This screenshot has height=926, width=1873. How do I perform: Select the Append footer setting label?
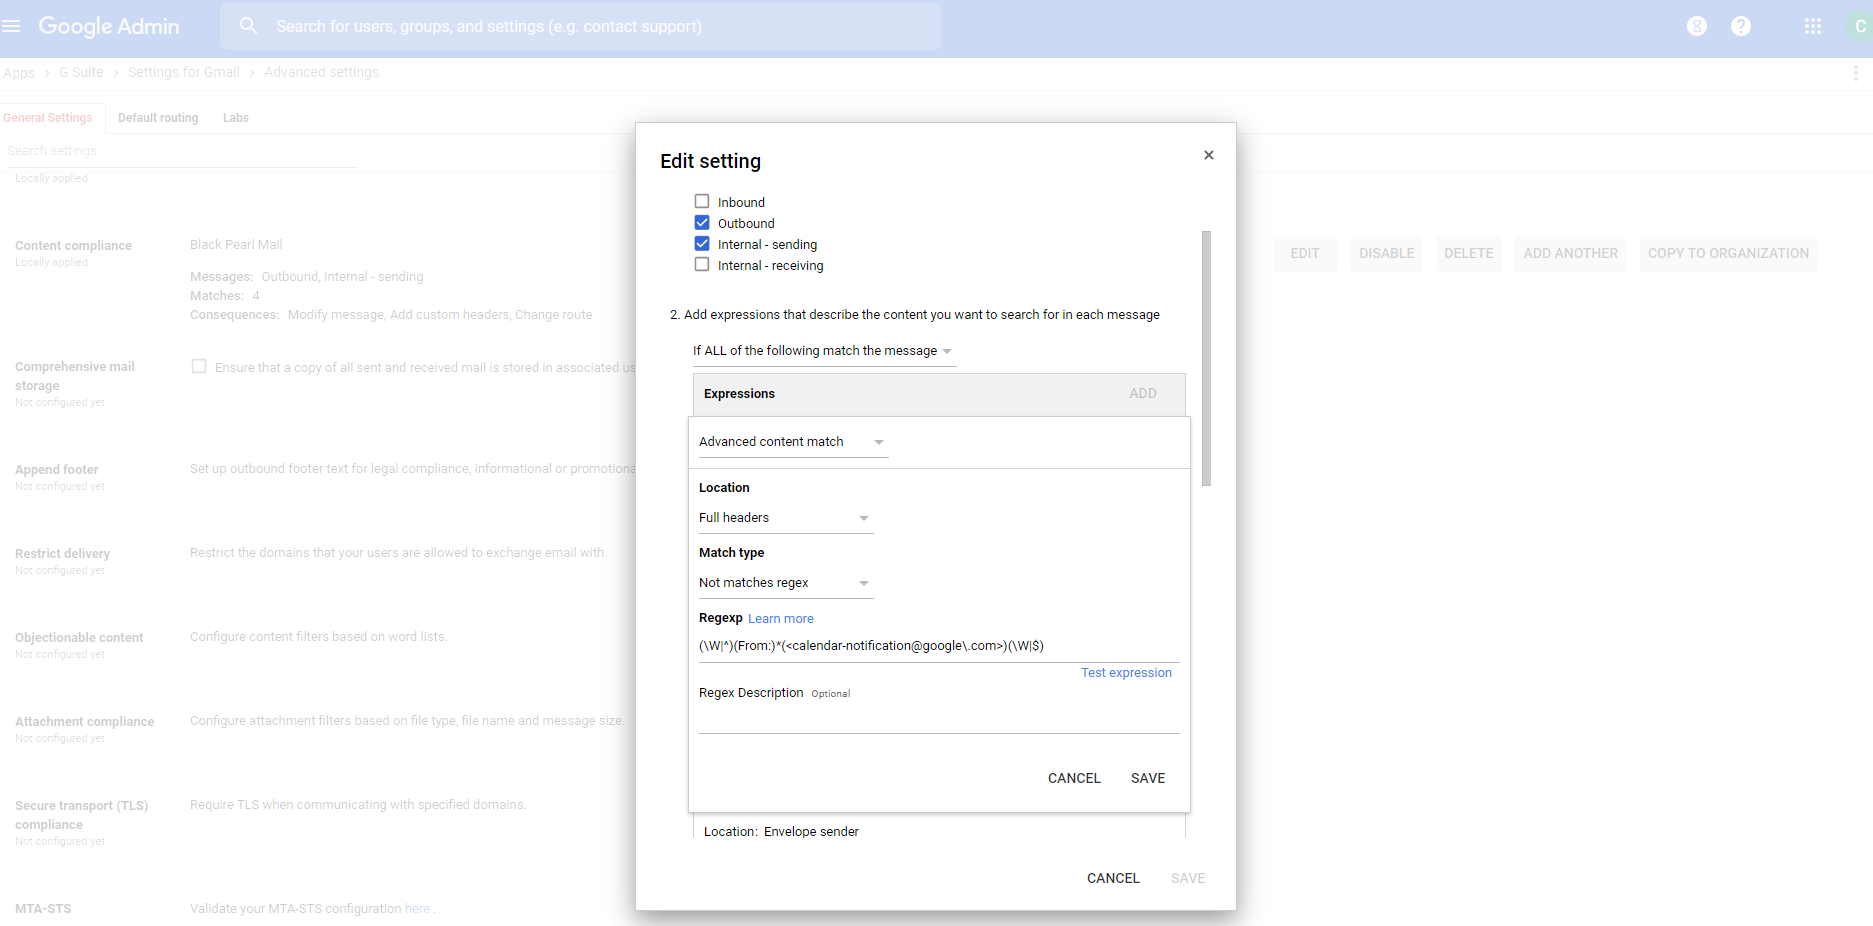[57, 470]
